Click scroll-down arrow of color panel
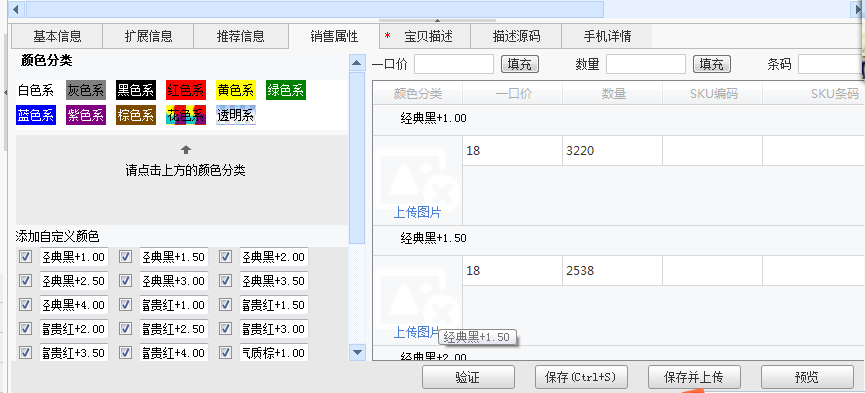Screen dimensions: 865x393 357,352
